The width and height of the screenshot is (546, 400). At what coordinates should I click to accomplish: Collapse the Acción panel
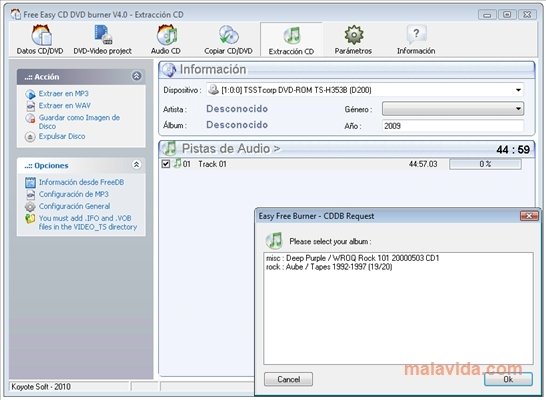(x=136, y=76)
